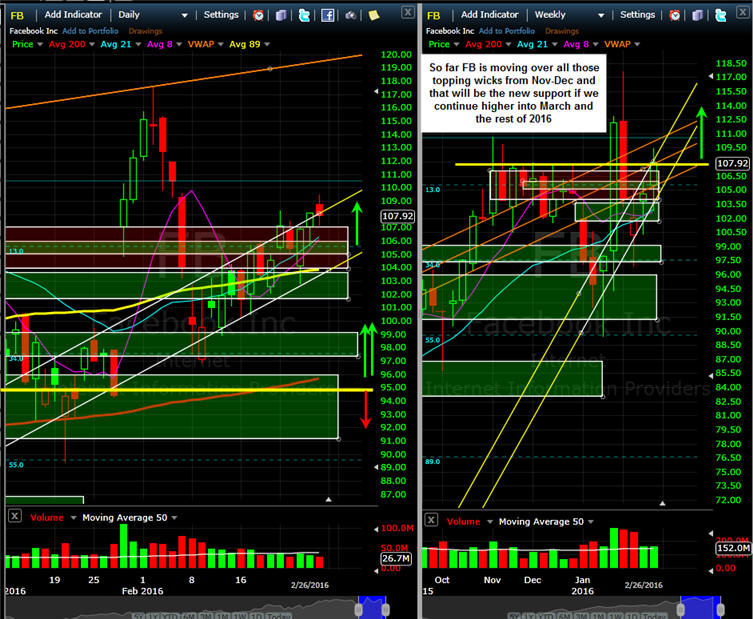Click Add to Portfolio link in Weekly chart

click(x=507, y=31)
